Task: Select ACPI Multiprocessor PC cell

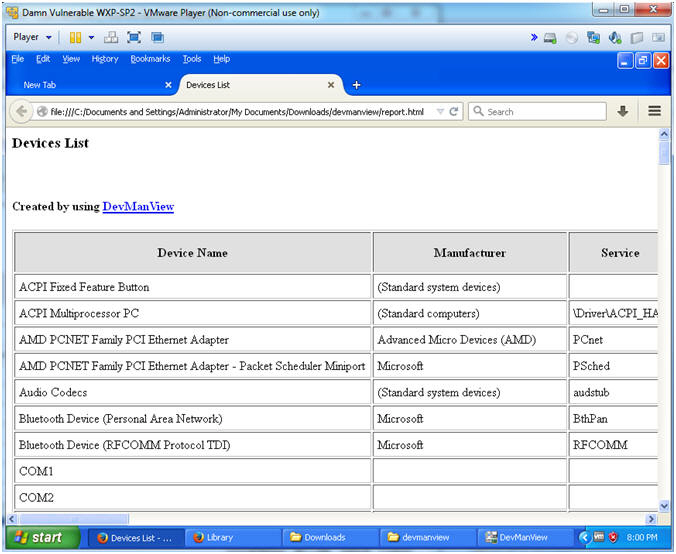Action: click(192, 313)
